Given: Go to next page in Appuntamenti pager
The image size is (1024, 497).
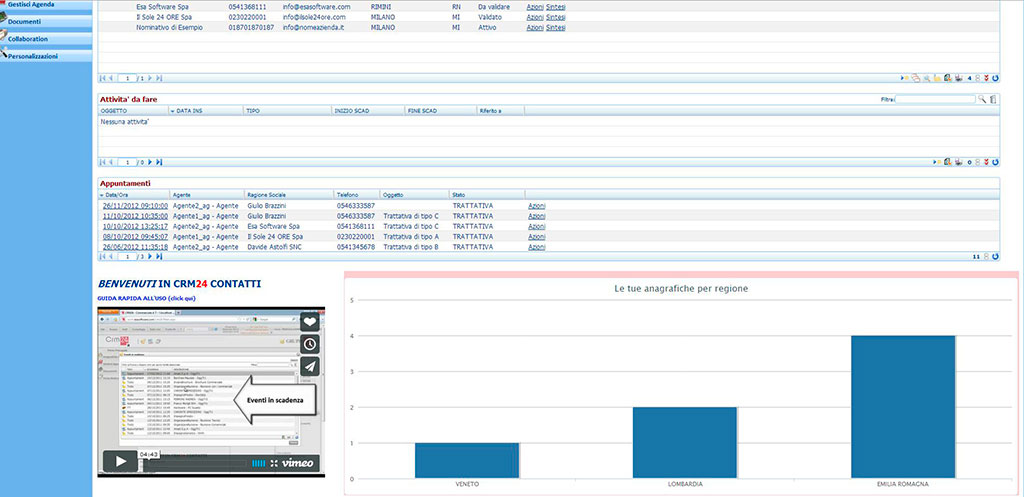Looking at the screenshot, I should (150, 257).
